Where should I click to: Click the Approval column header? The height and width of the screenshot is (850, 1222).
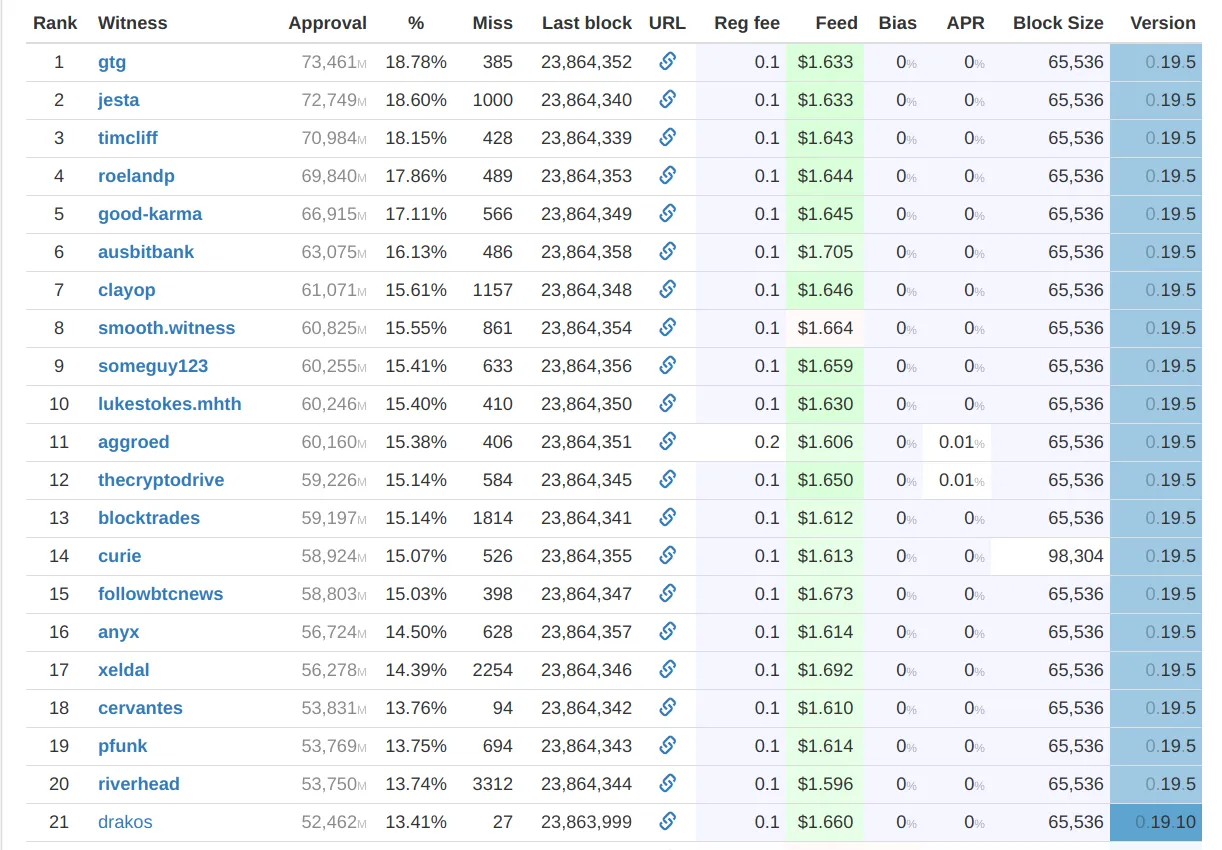[328, 23]
